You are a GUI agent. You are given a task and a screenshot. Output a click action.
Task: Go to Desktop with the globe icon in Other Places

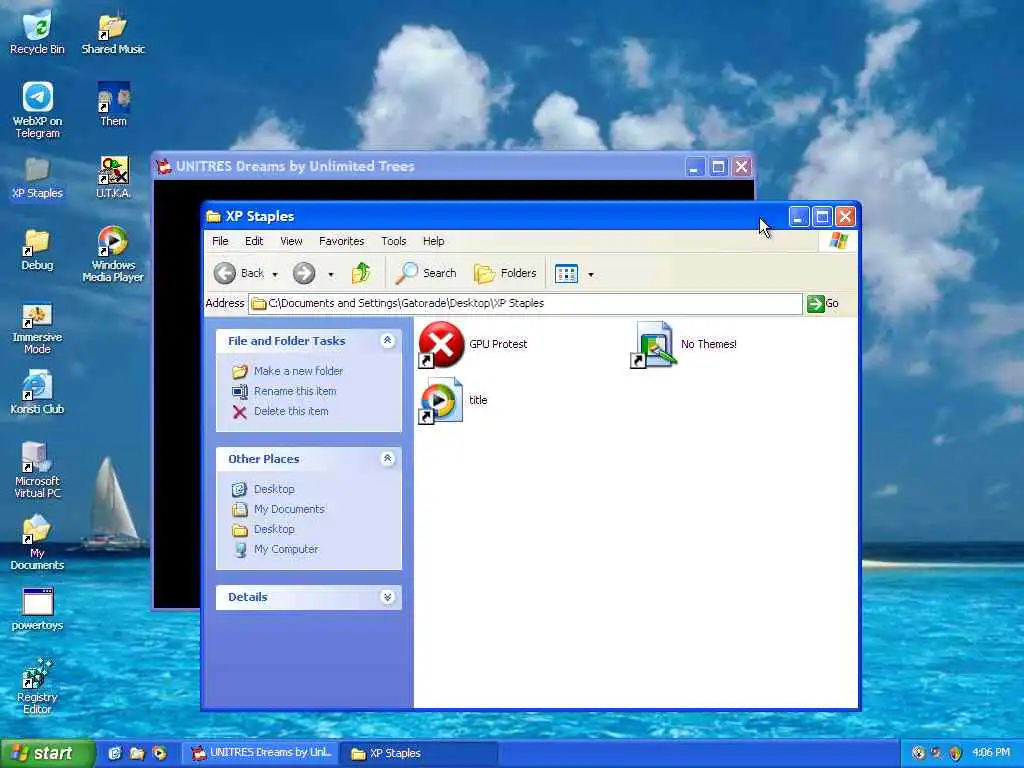click(x=264, y=489)
